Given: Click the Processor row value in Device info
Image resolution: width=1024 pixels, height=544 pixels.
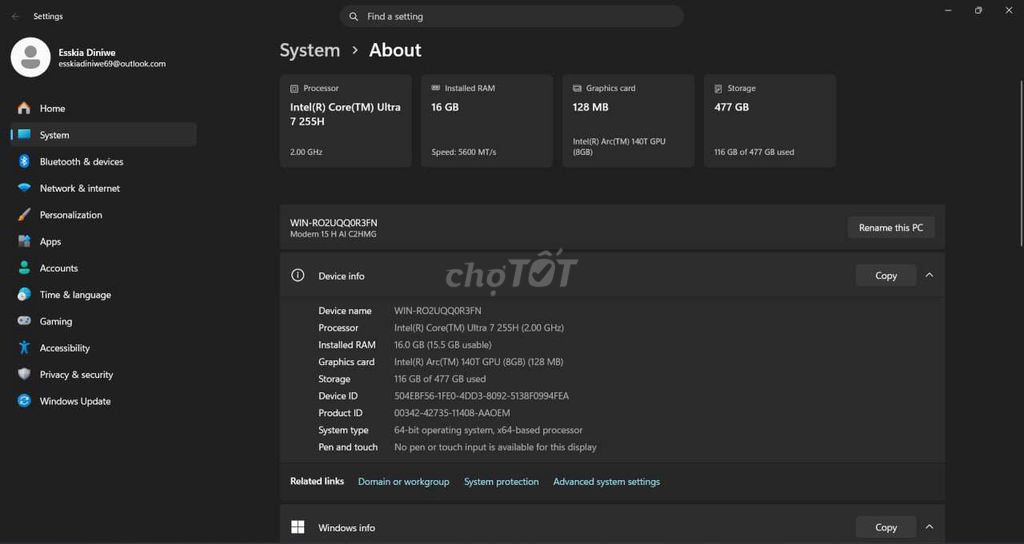Looking at the screenshot, I should tap(479, 328).
